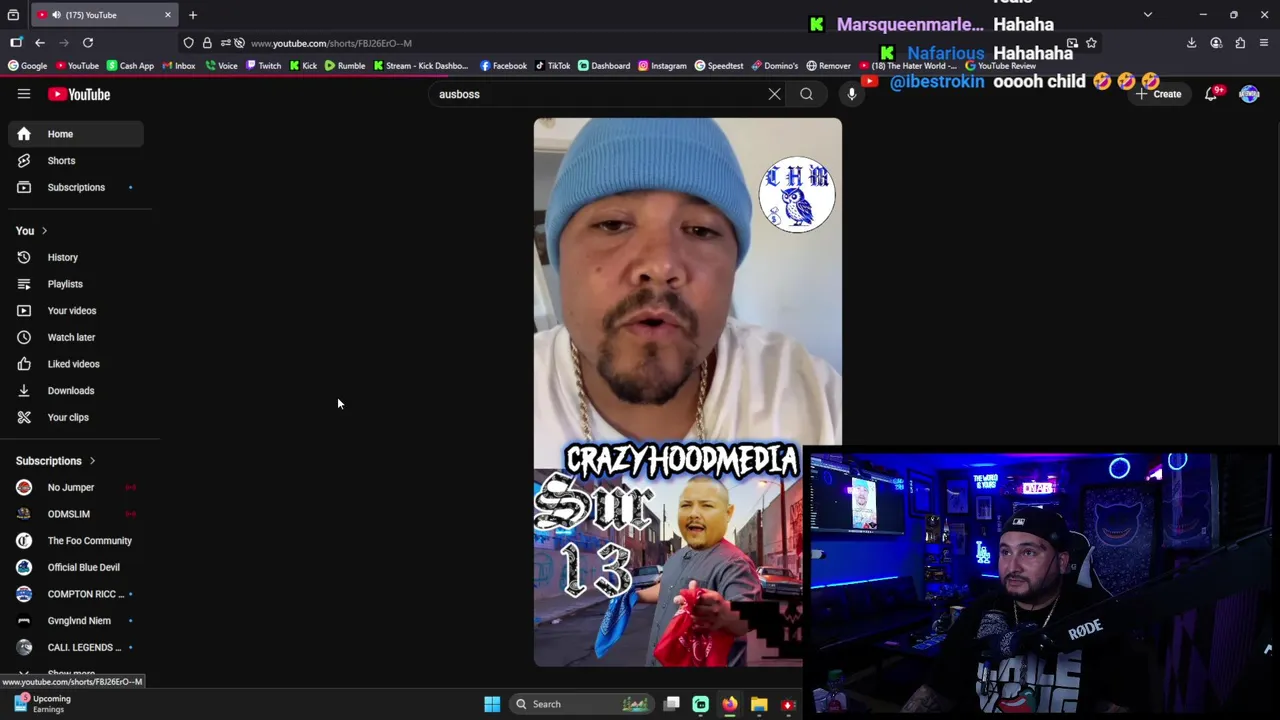1280x720 pixels.
Task: Open Rumble bookmark
Action: 345,66
